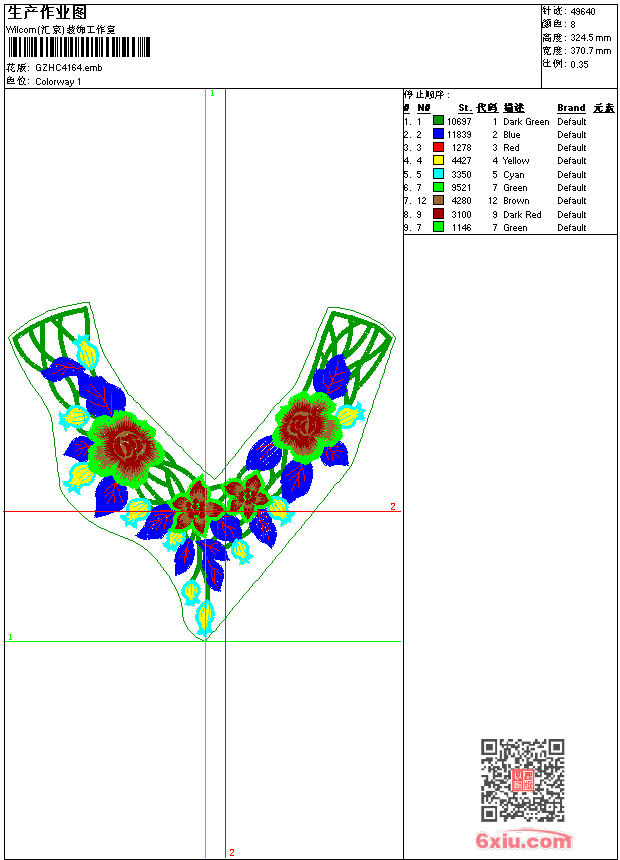Click the barcode under the studio name
The height and width of the screenshot is (860, 620).
79,47
